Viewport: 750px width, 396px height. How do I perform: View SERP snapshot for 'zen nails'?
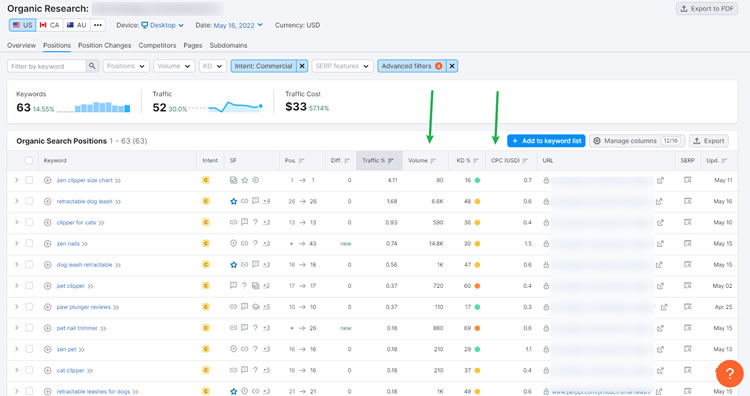(687, 243)
